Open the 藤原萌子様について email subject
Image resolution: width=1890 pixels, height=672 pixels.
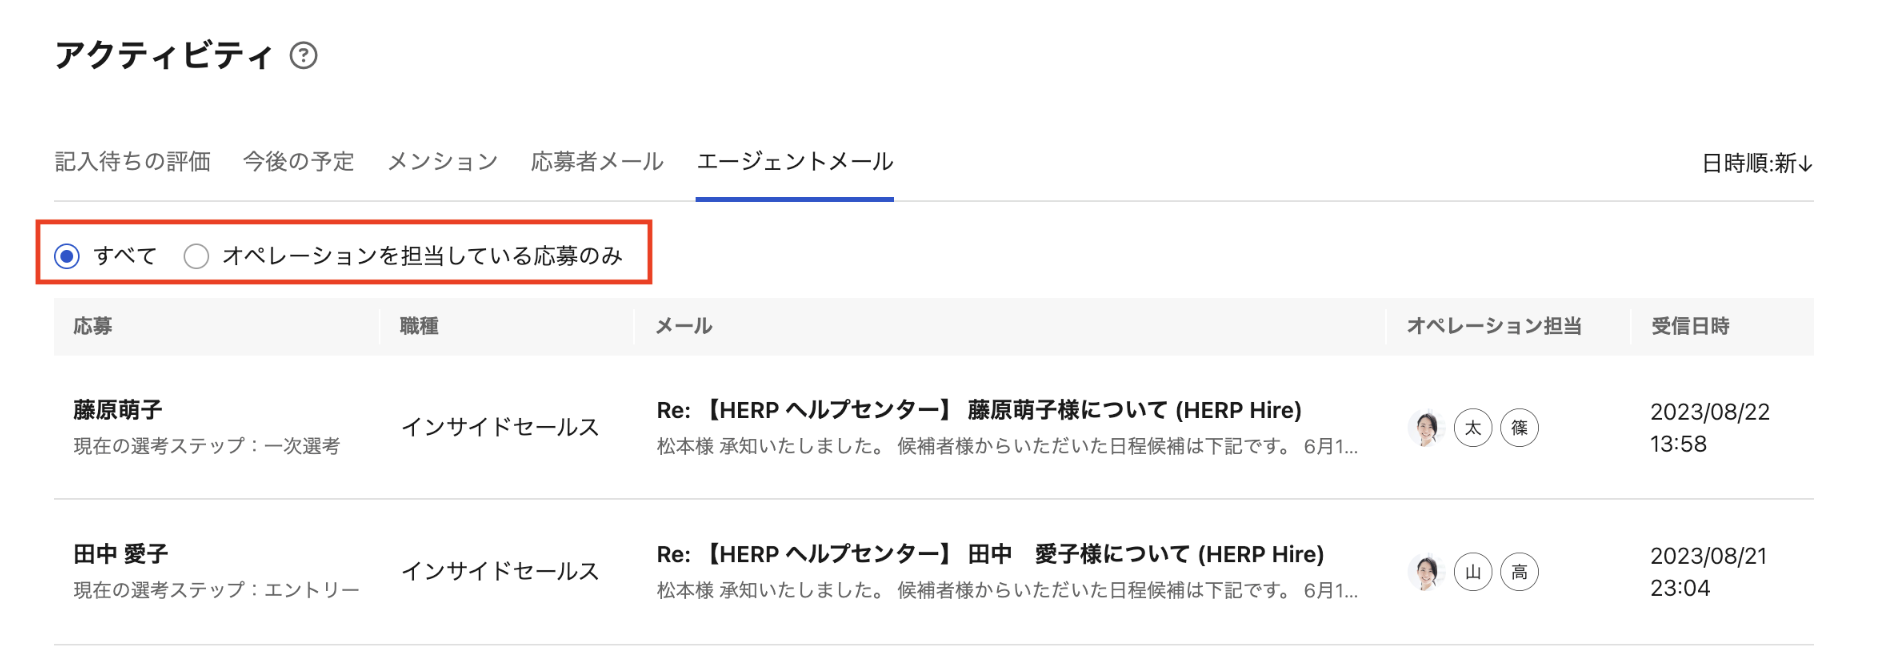click(978, 410)
